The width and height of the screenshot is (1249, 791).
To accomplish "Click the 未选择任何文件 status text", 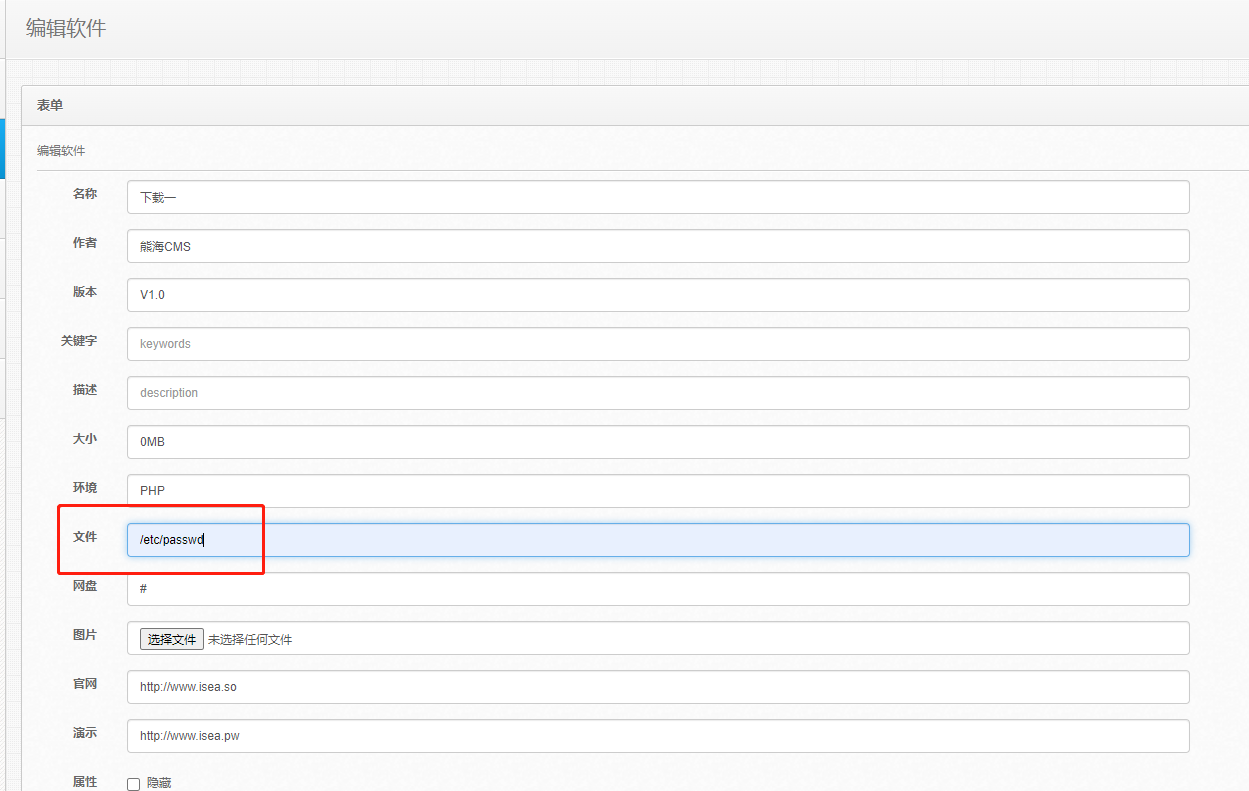I will point(250,639).
